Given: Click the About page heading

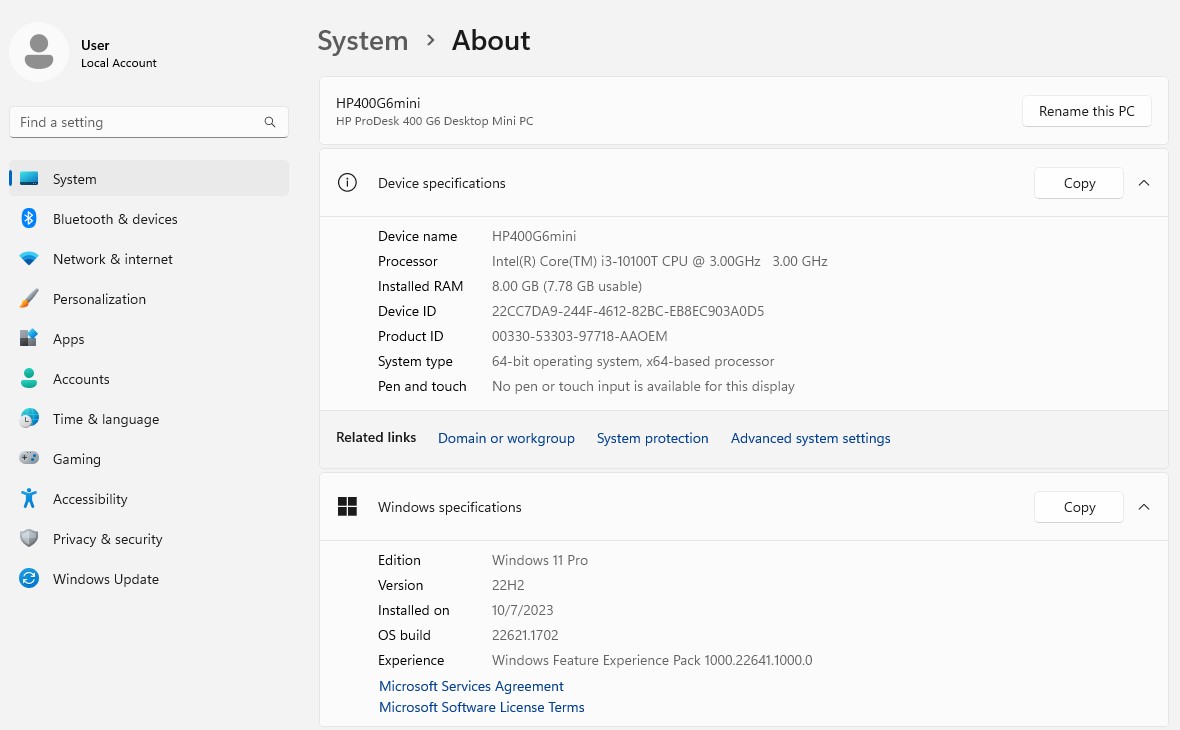Looking at the screenshot, I should [491, 41].
